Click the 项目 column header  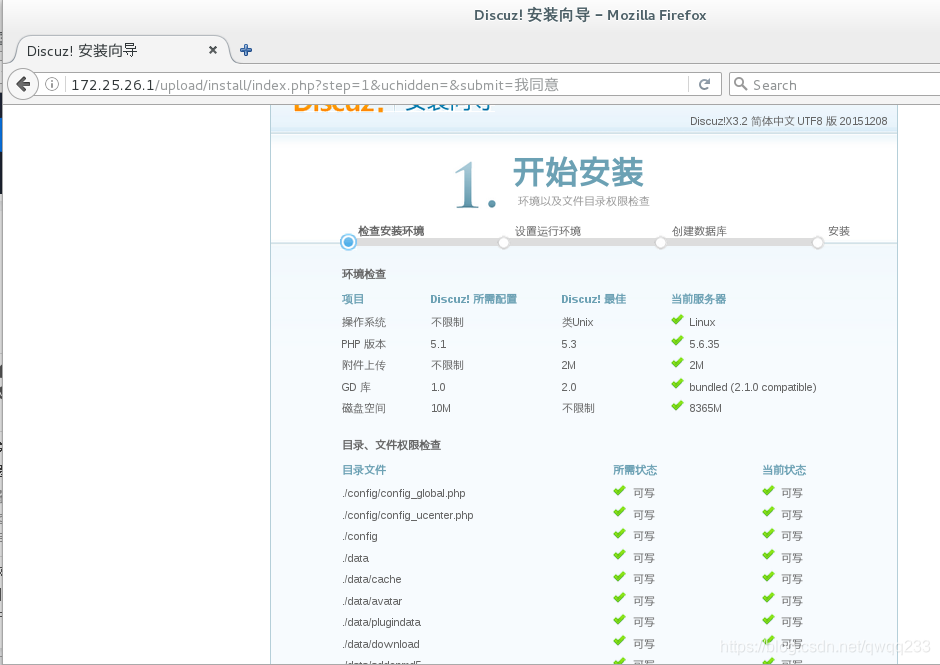pos(352,299)
